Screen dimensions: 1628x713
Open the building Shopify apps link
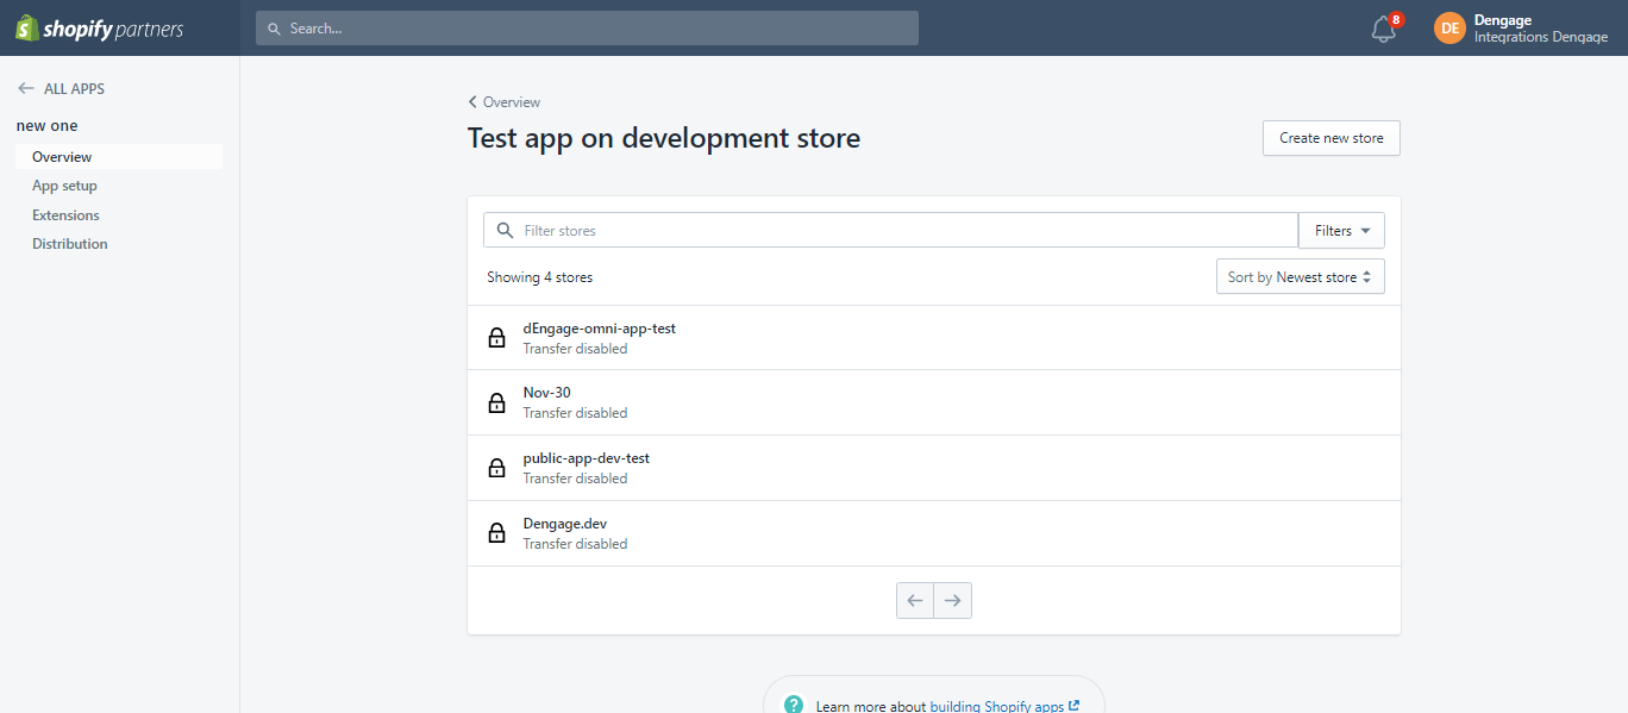tap(997, 706)
